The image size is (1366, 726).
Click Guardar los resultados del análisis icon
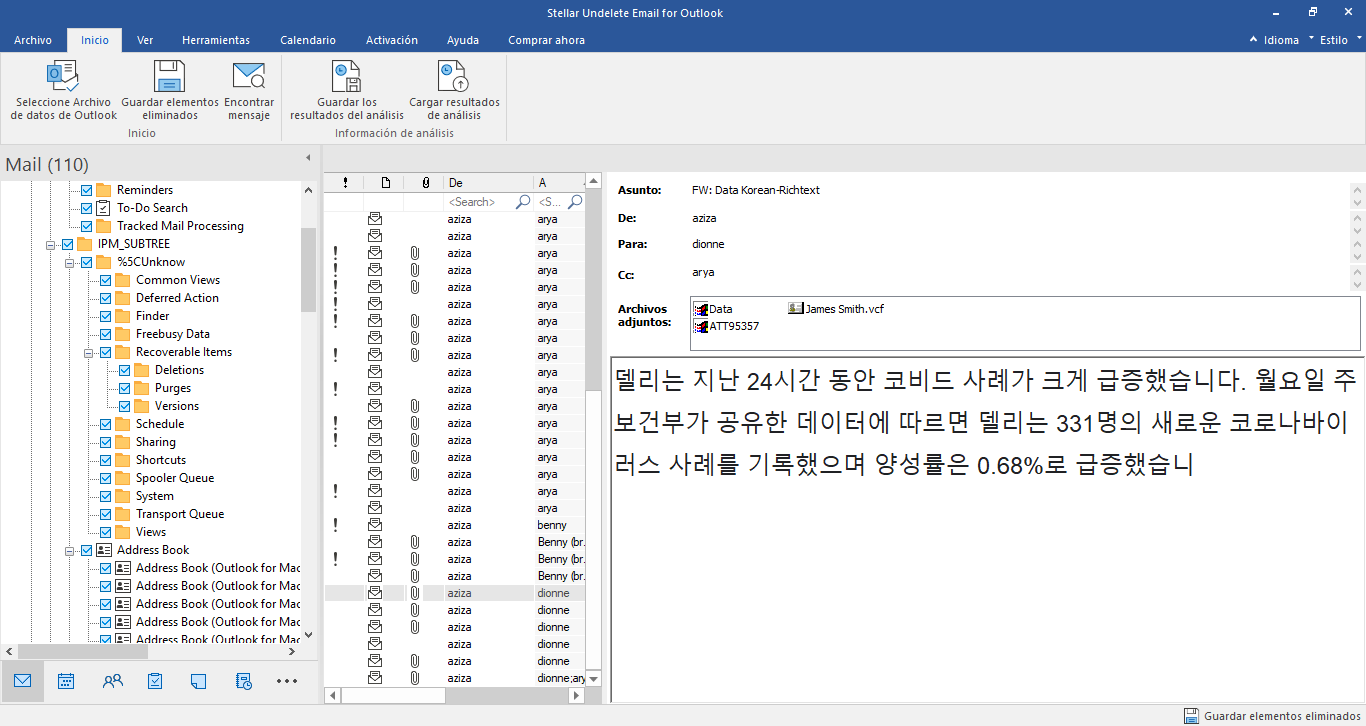coord(347,77)
